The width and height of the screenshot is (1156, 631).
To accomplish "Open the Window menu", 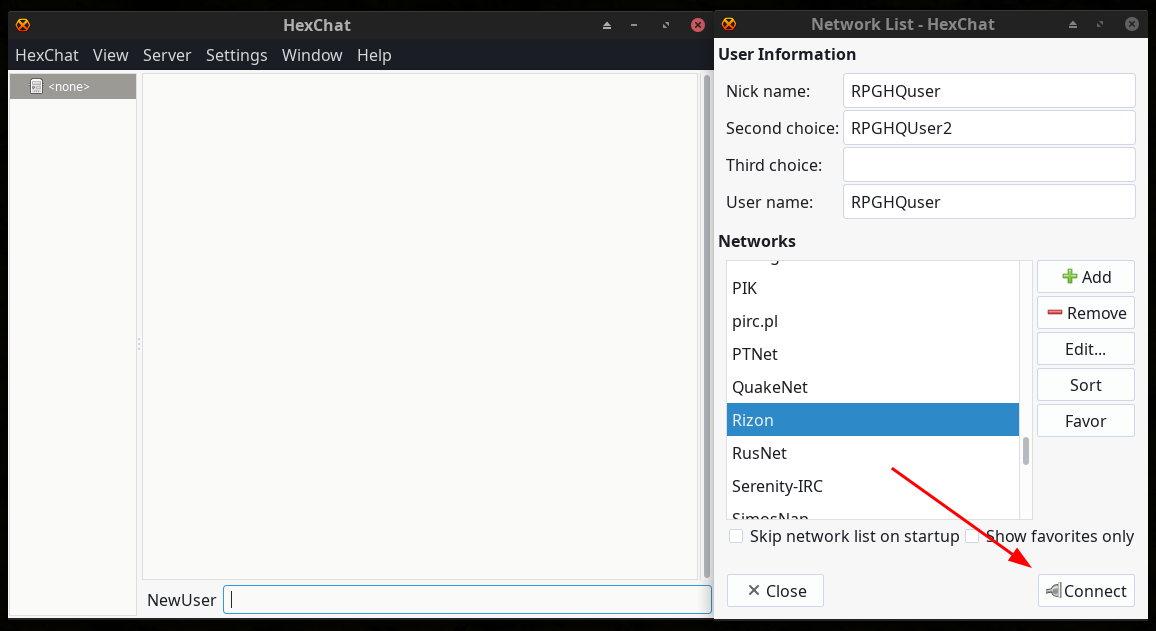I will point(312,55).
